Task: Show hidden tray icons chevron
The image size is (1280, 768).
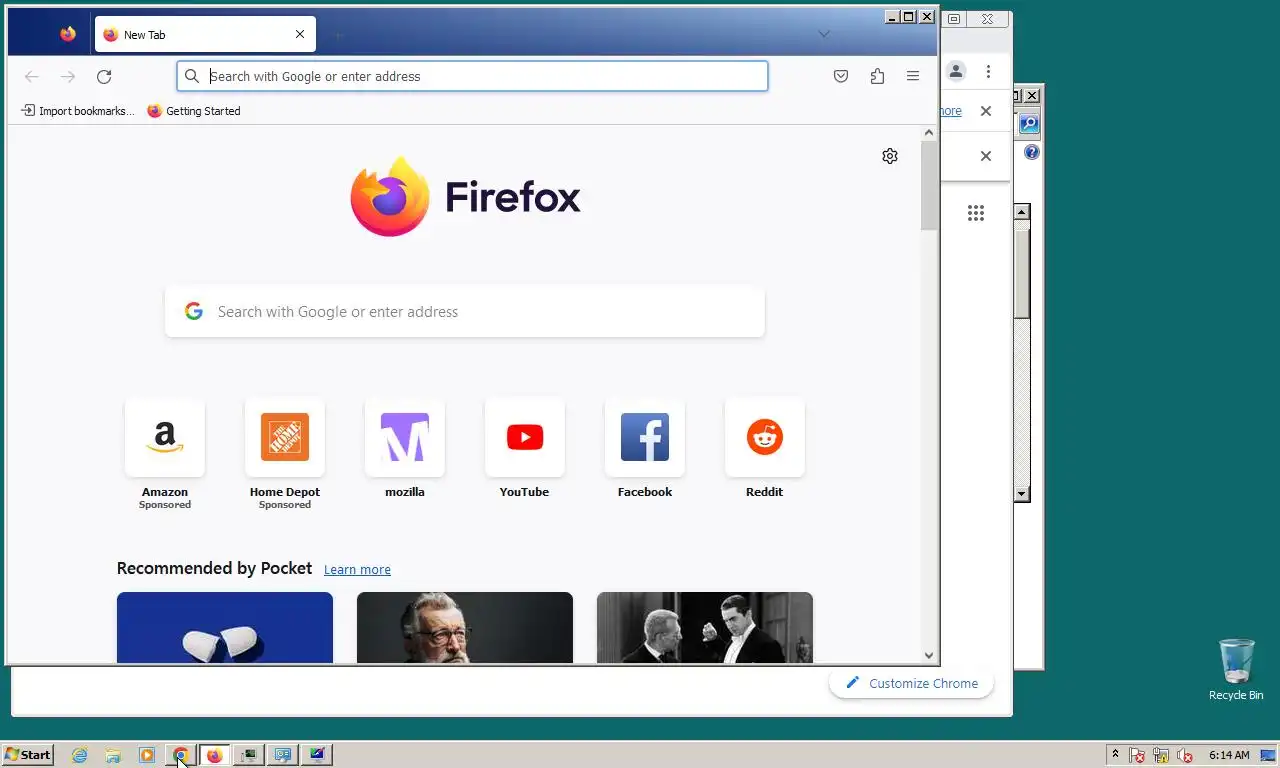Action: pyautogui.click(x=1115, y=754)
